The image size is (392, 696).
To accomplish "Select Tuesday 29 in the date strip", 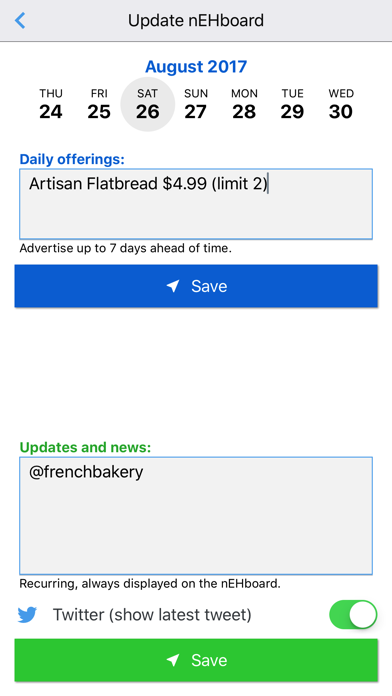I will (x=292, y=105).
